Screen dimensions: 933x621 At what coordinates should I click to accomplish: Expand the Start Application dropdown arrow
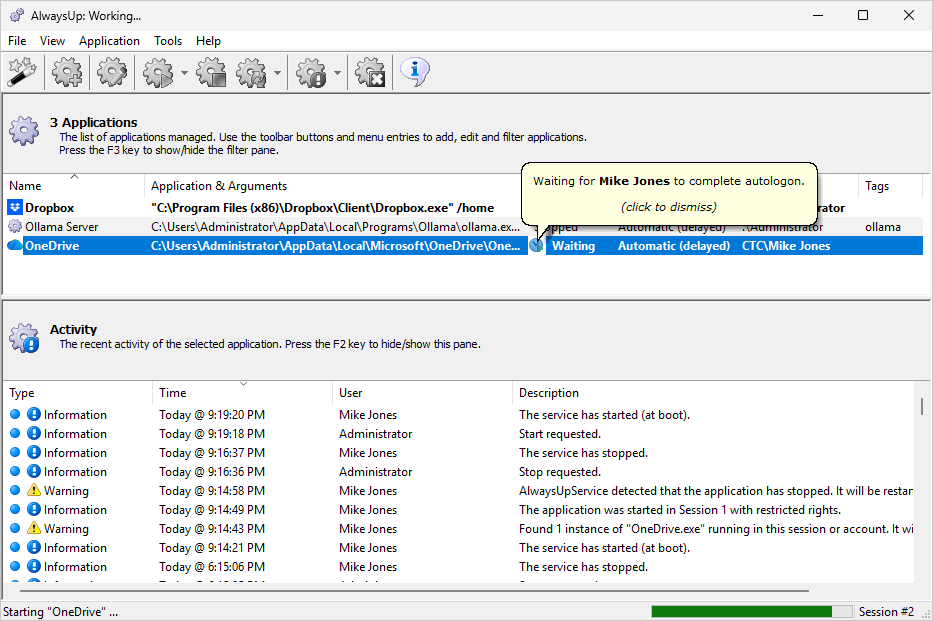pos(185,73)
